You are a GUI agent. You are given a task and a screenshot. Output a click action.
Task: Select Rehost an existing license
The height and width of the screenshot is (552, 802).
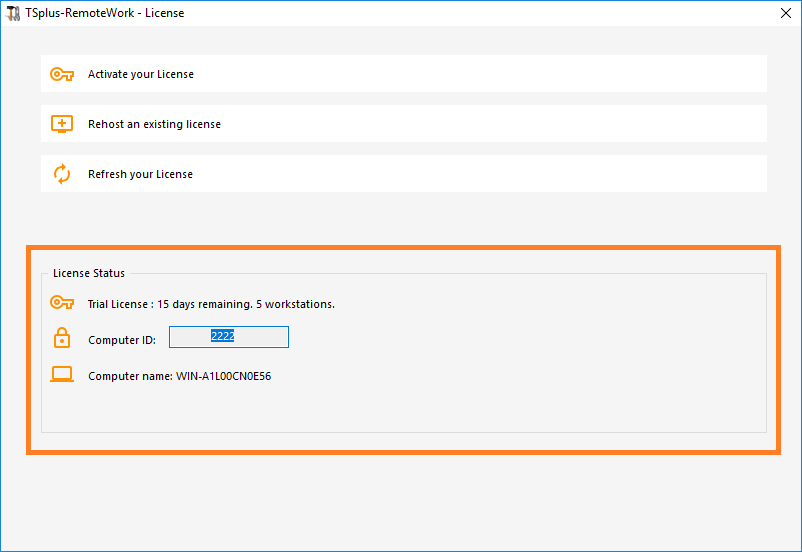pos(154,124)
